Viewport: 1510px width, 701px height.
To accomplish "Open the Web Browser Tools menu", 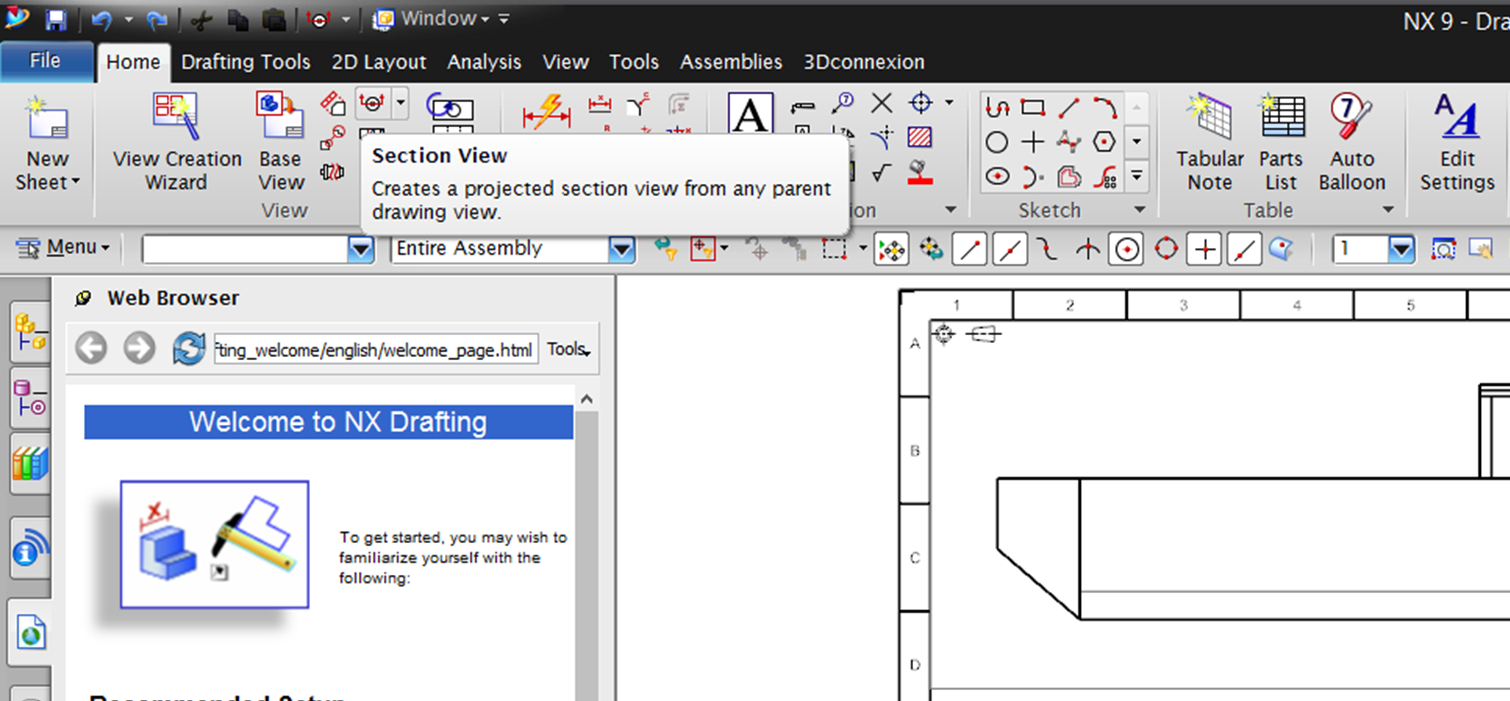I will (x=568, y=349).
